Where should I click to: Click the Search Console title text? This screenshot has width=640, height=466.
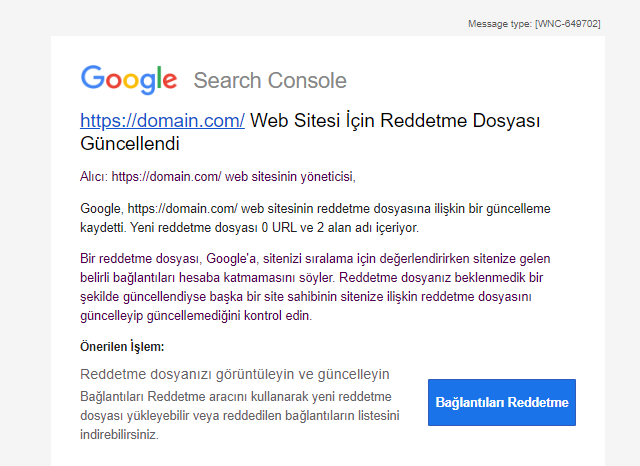click(x=270, y=80)
